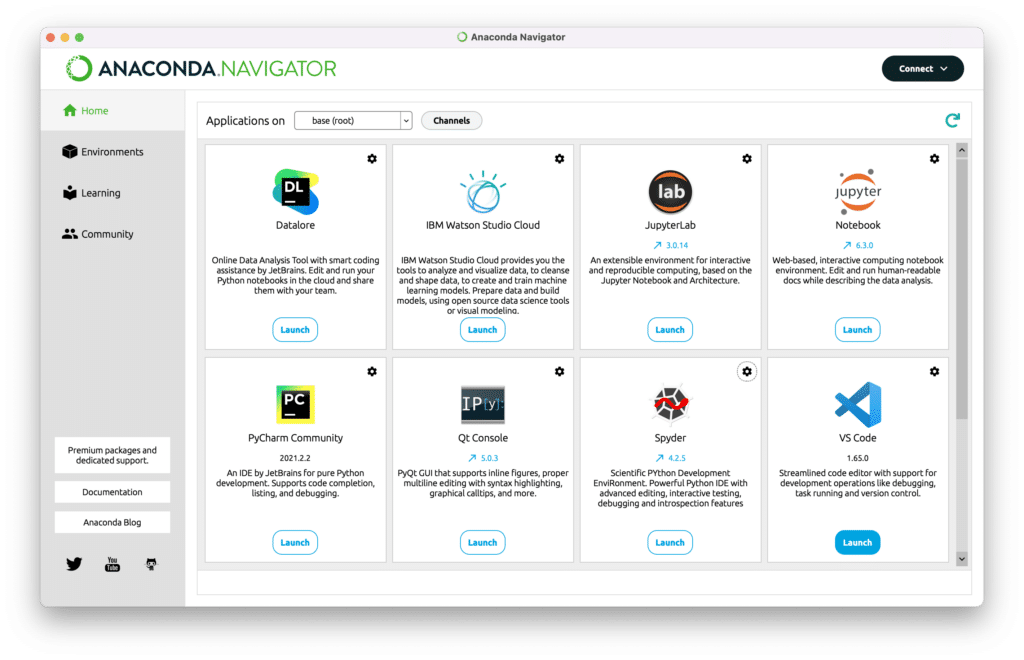Click the VS Code version 1.65.0 text

click(x=857, y=458)
